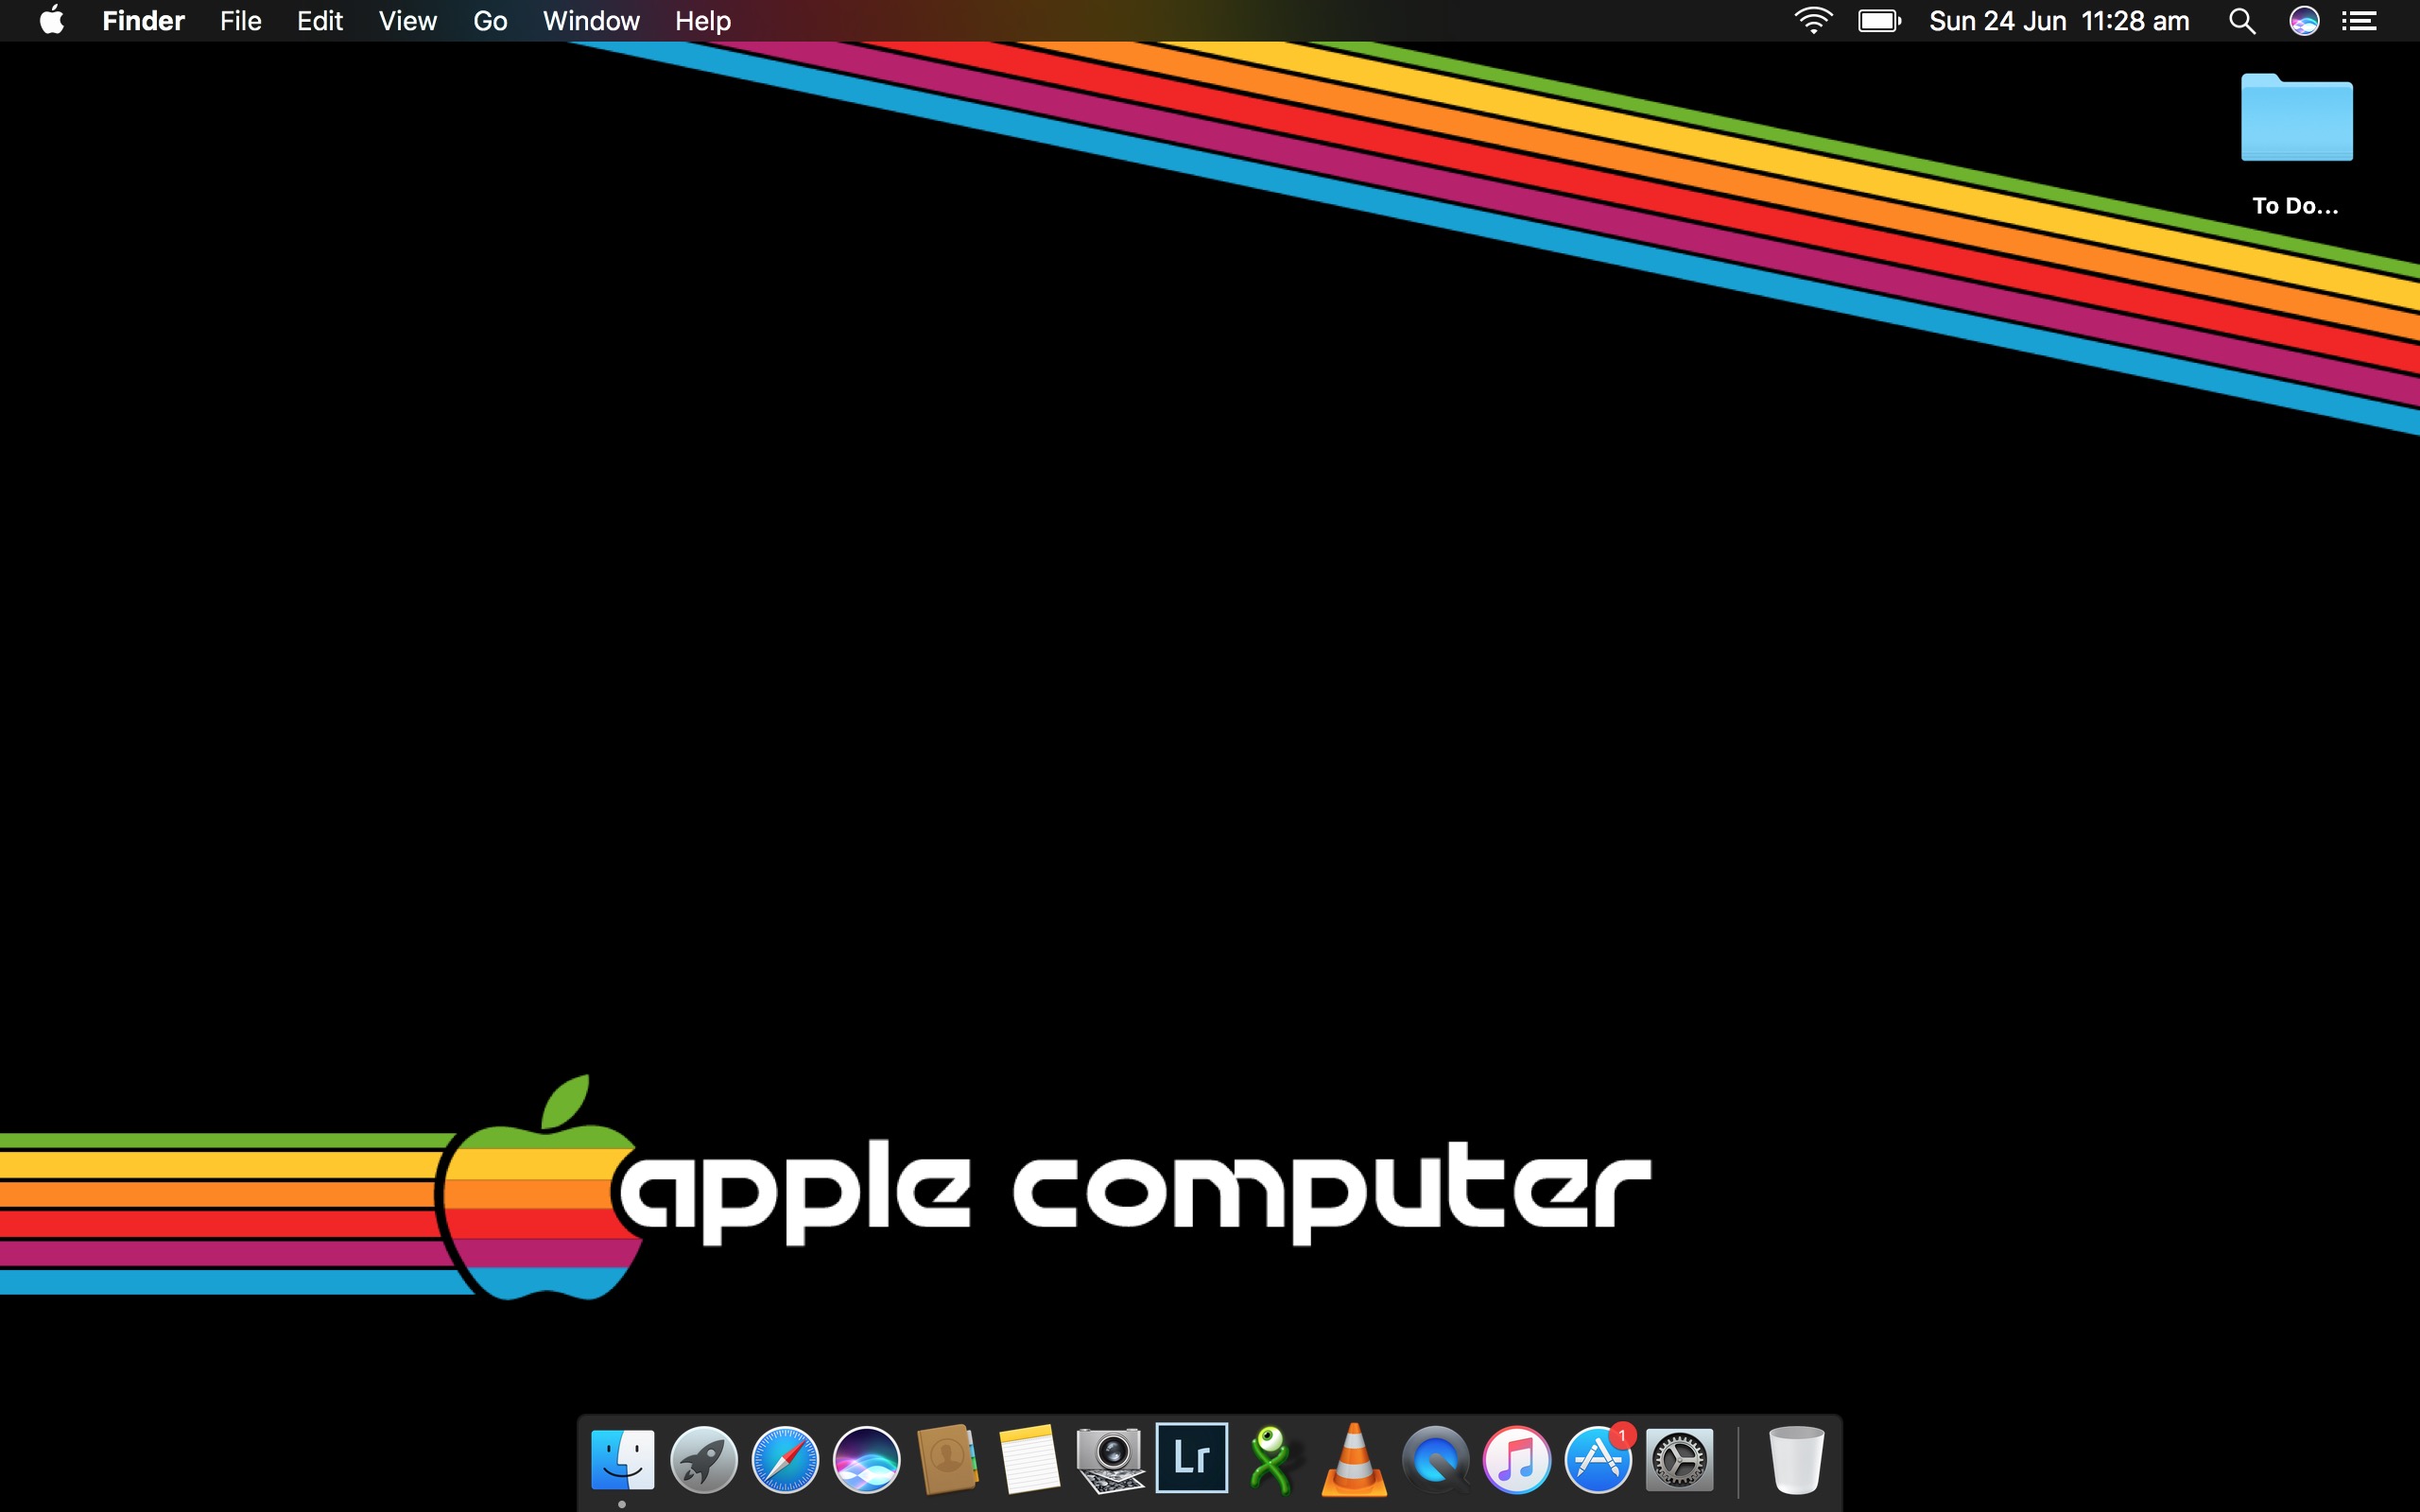
Task: Open the Help menu
Action: (702, 20)
